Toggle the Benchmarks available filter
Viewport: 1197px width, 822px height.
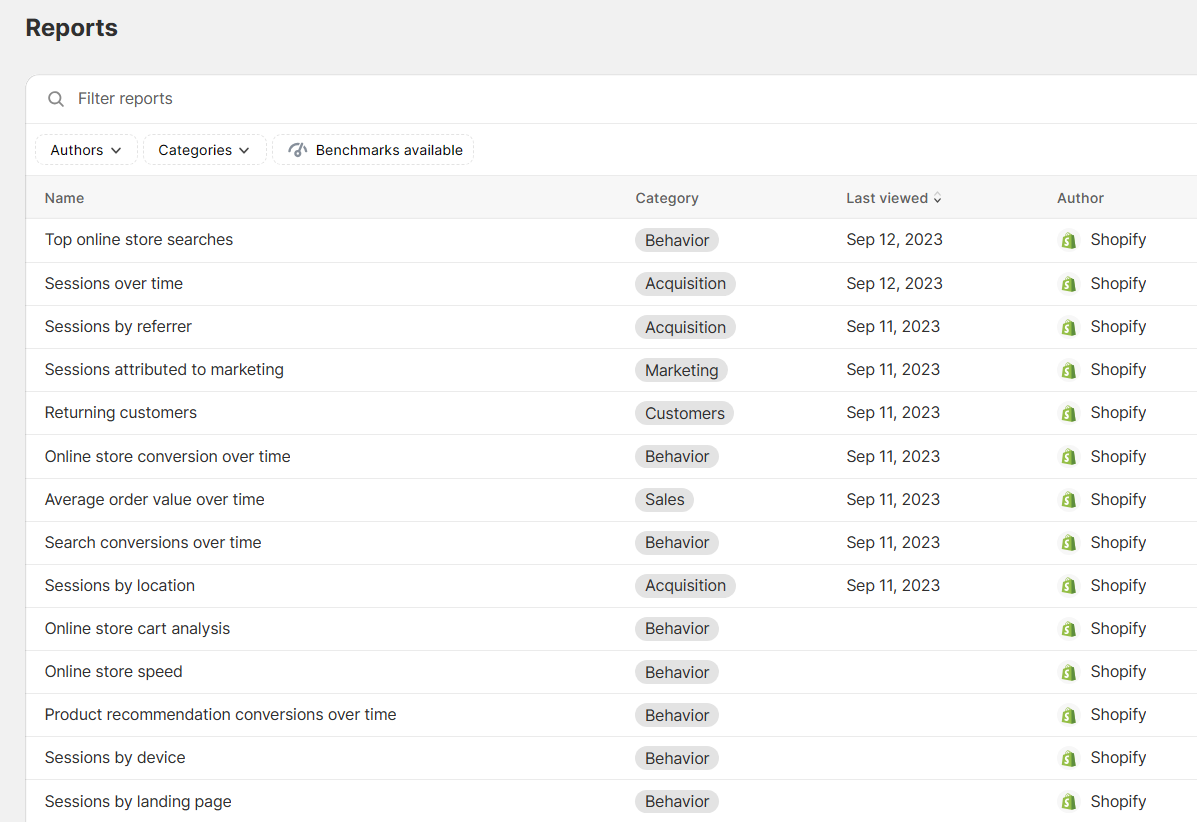[x=373, y=150]
